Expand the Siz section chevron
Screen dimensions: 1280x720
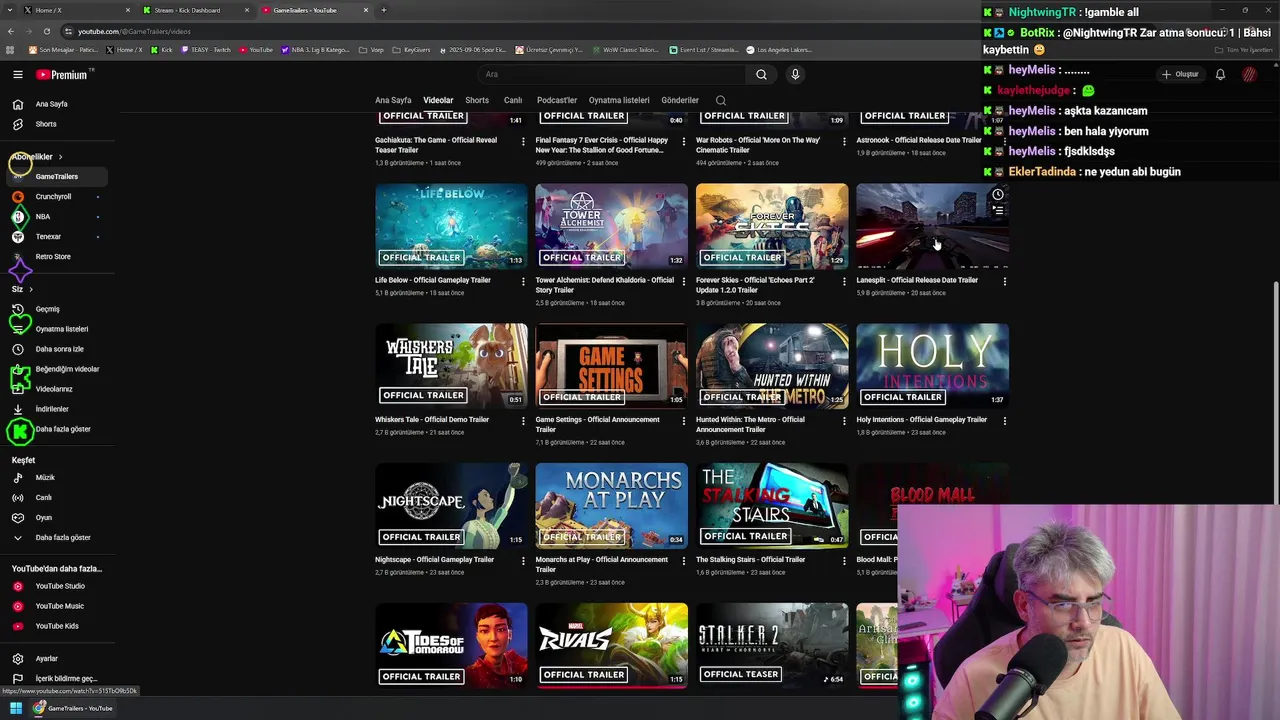[31, 289]
